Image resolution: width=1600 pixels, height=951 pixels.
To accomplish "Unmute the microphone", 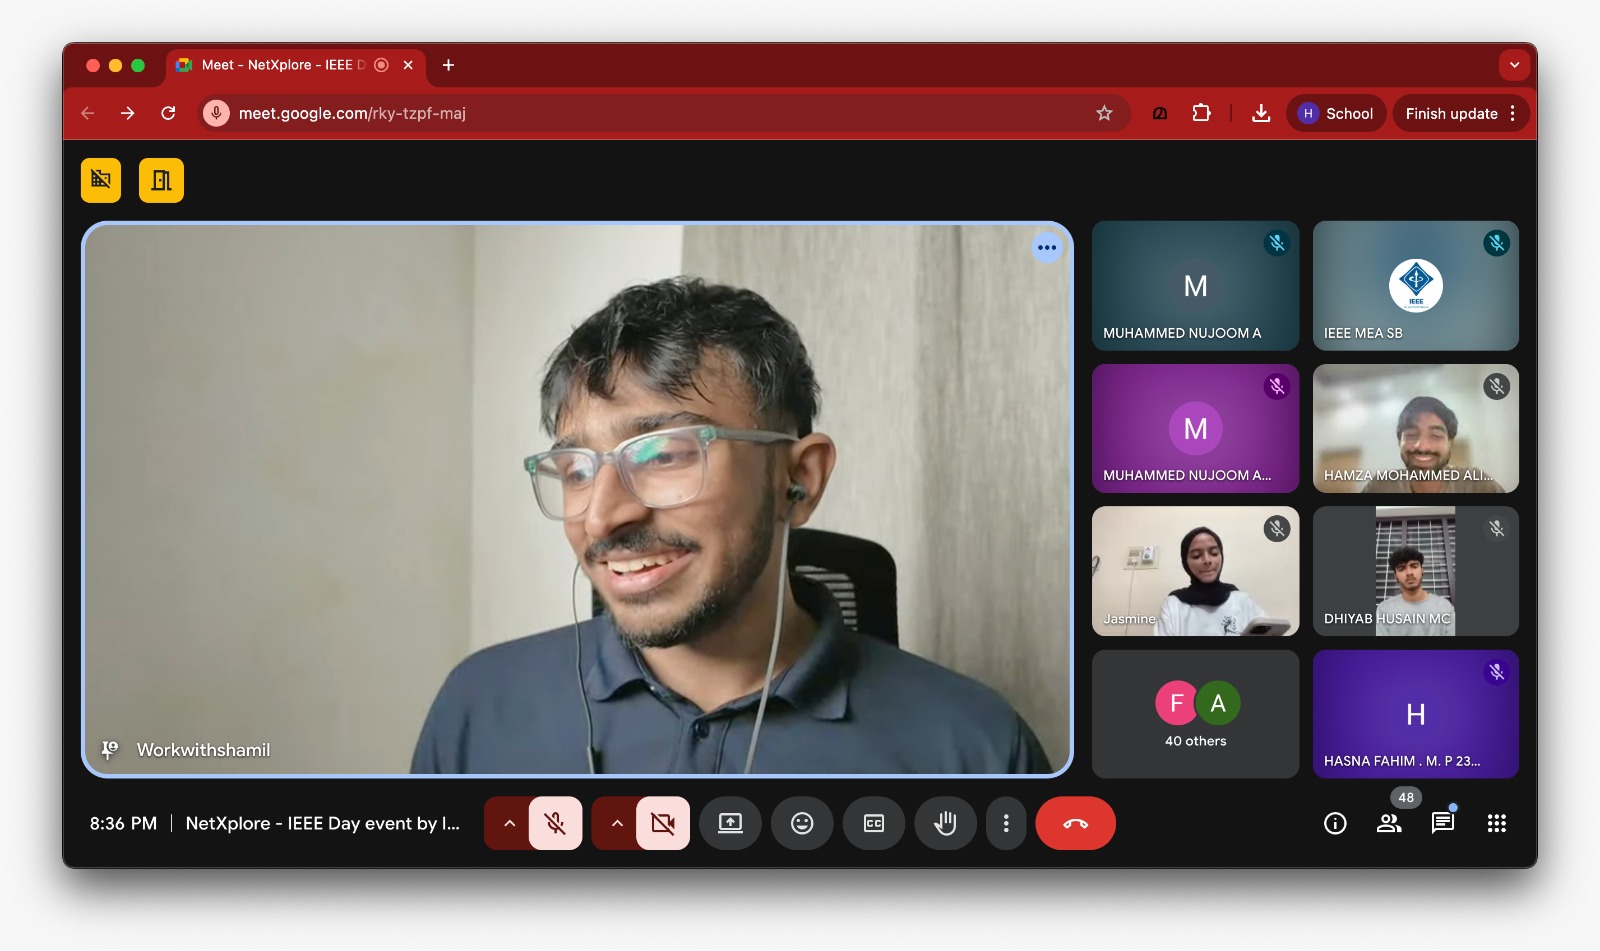I will 555,823.
